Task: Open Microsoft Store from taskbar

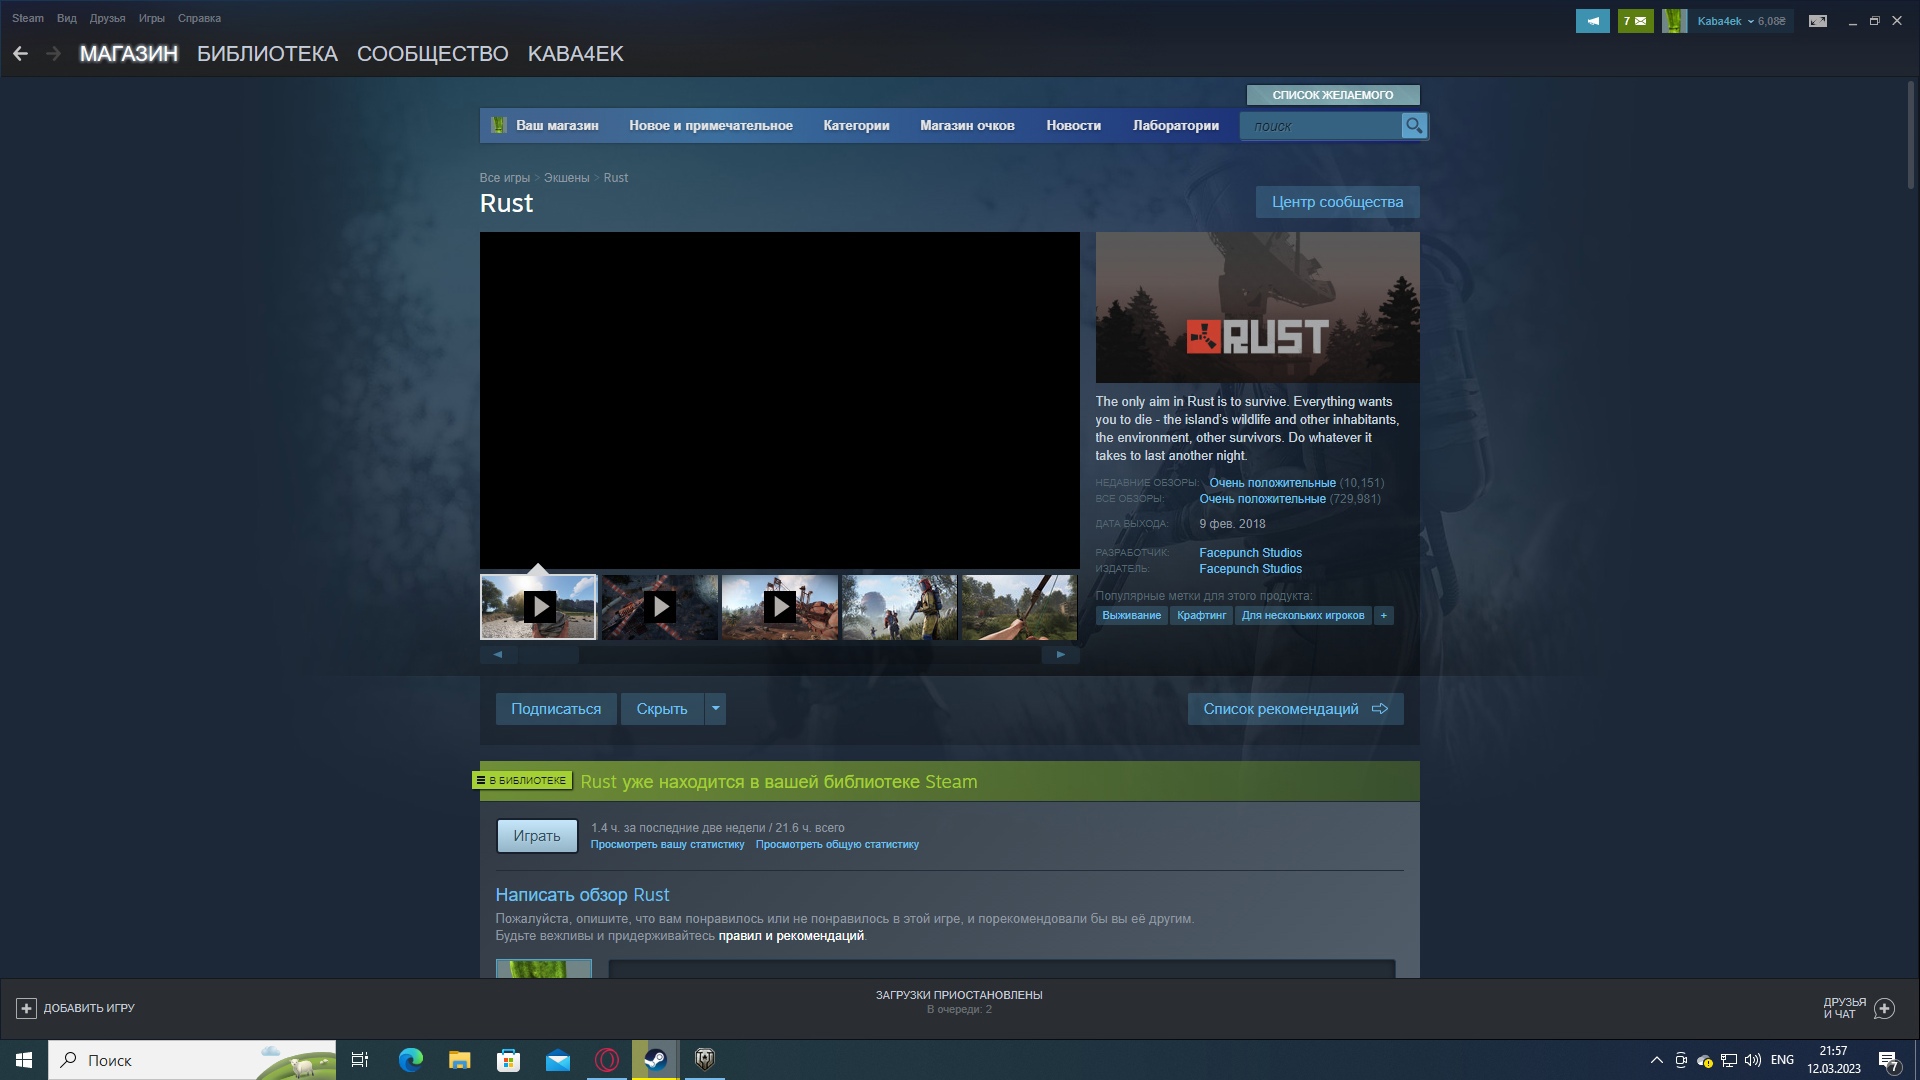Action: tap(508, 1060)
